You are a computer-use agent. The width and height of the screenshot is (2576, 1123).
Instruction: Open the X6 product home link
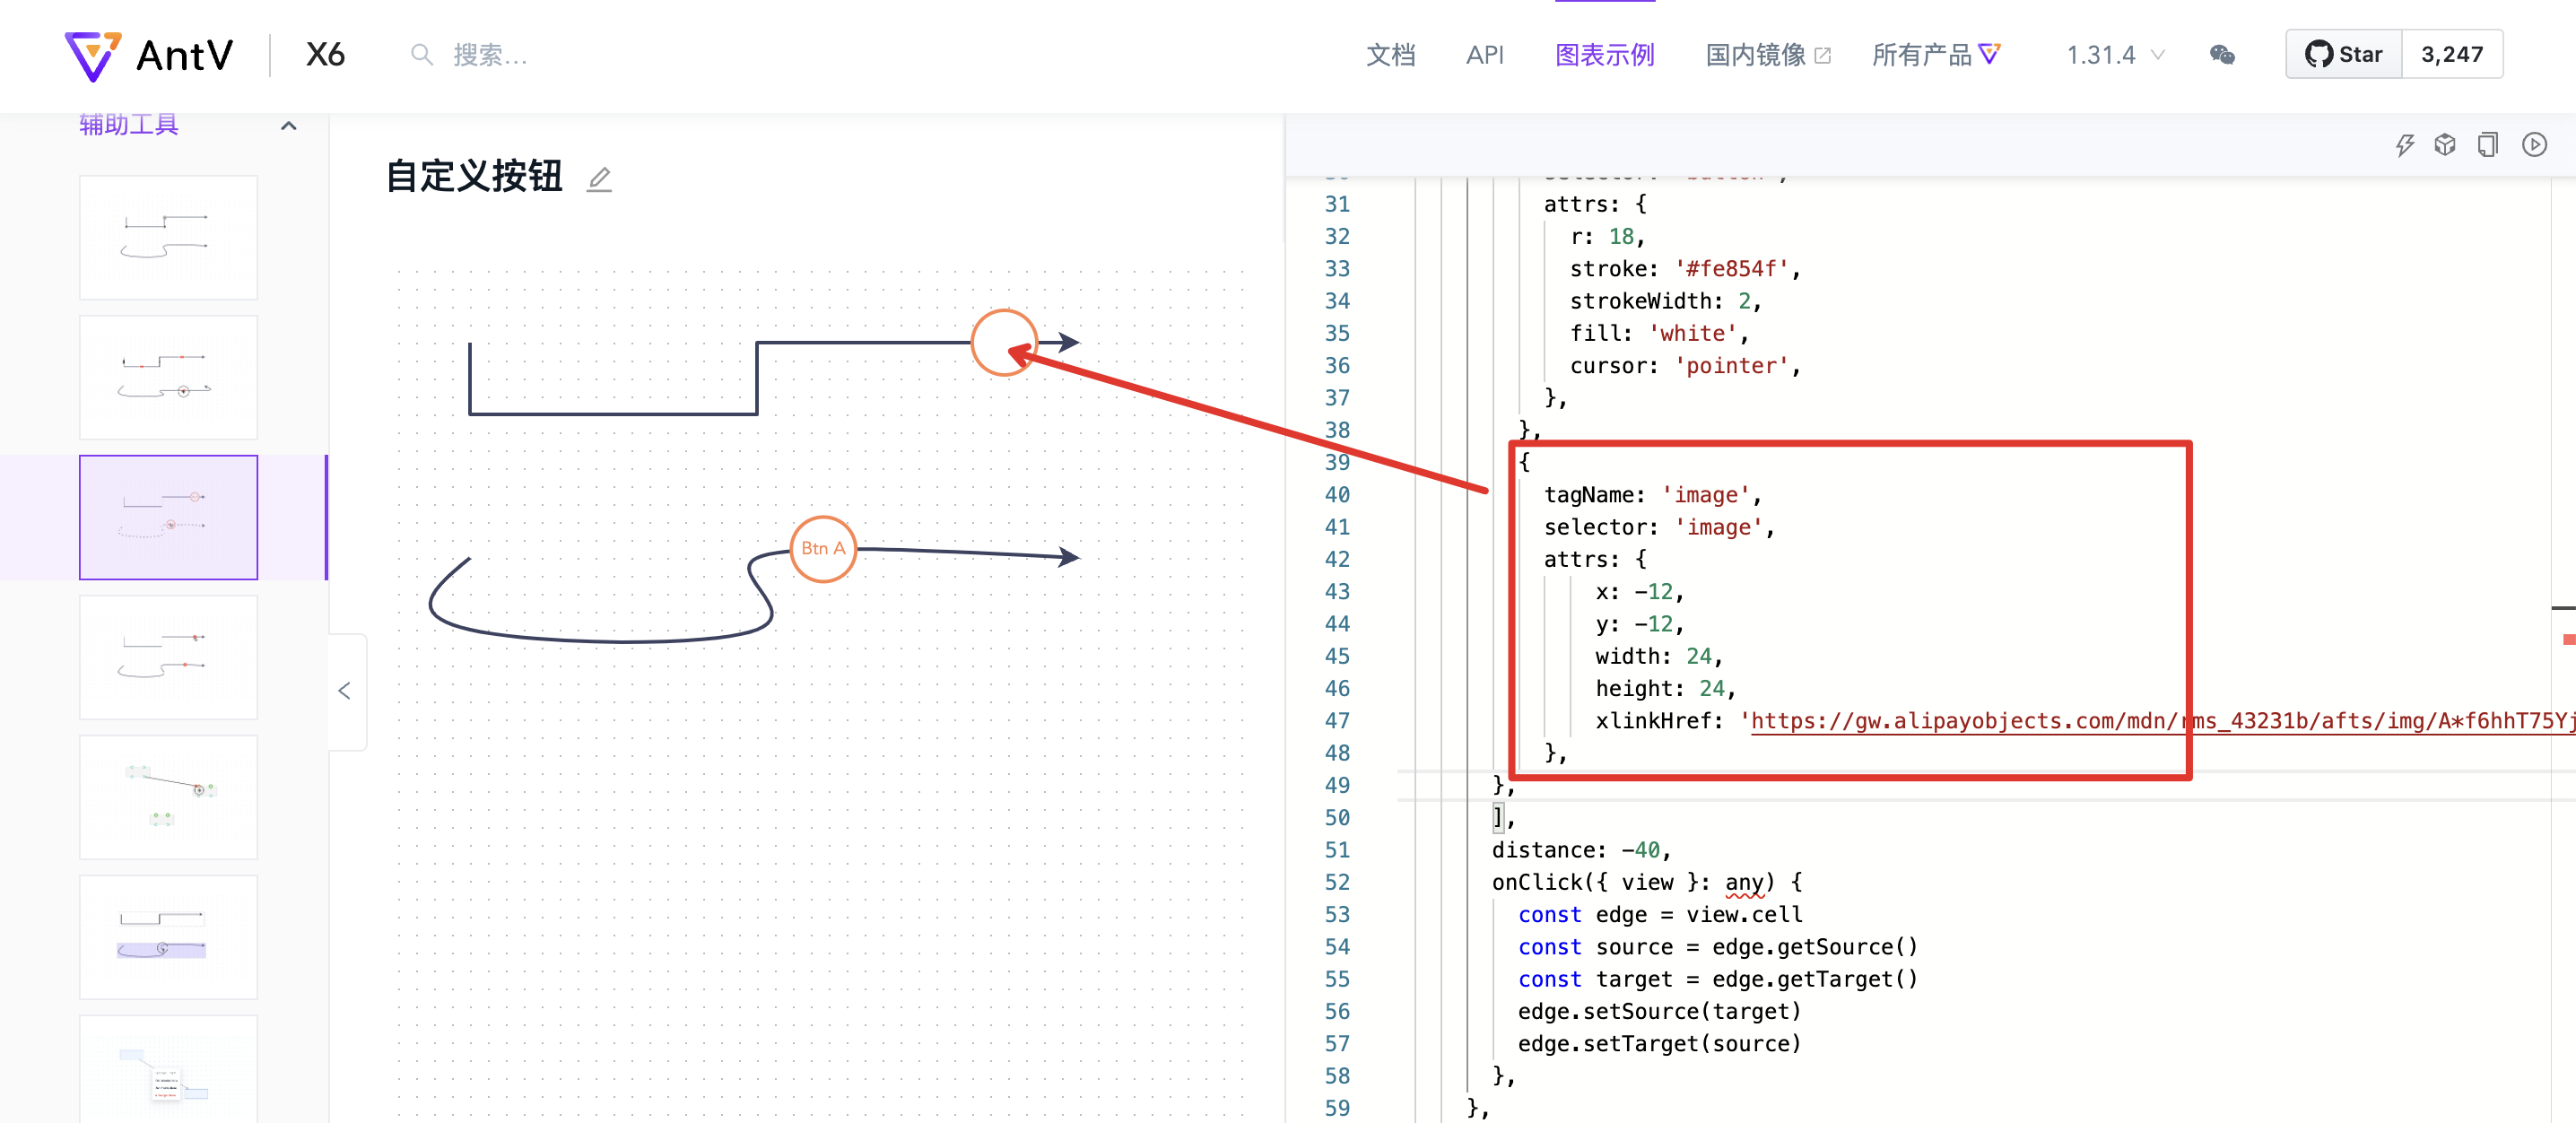tap(325, 55)
